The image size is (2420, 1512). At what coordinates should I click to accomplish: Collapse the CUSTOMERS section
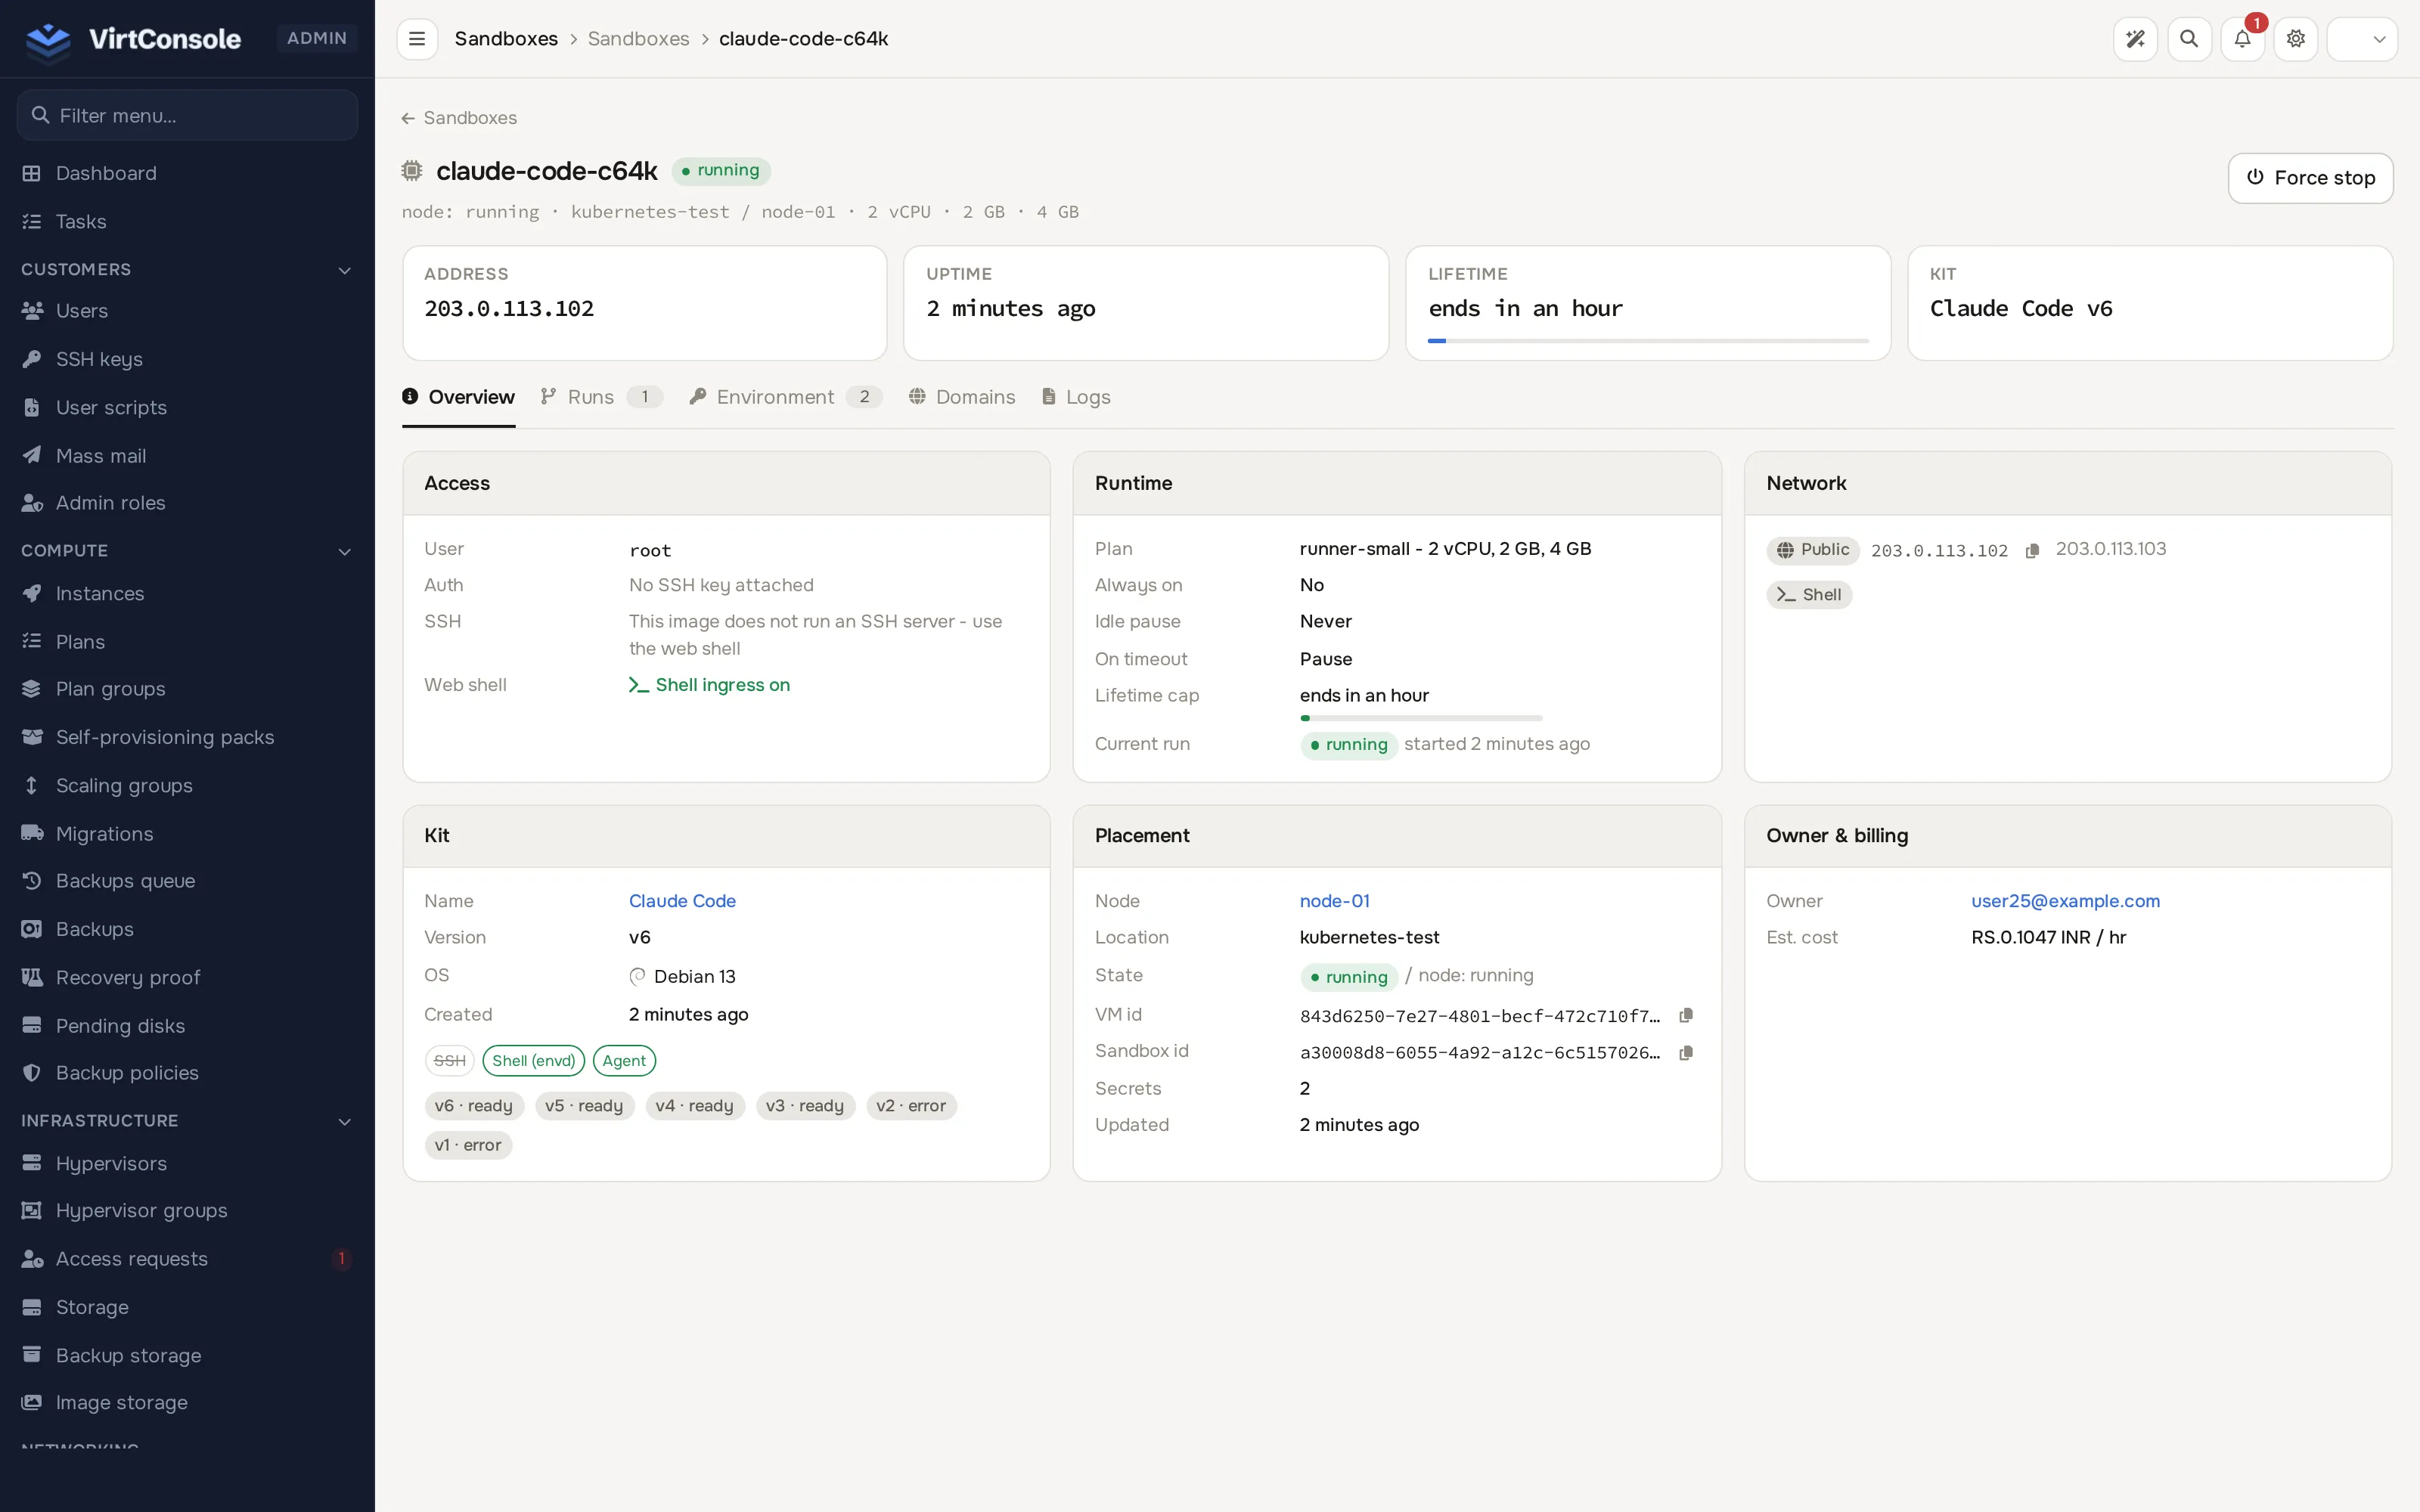point(187,270)
